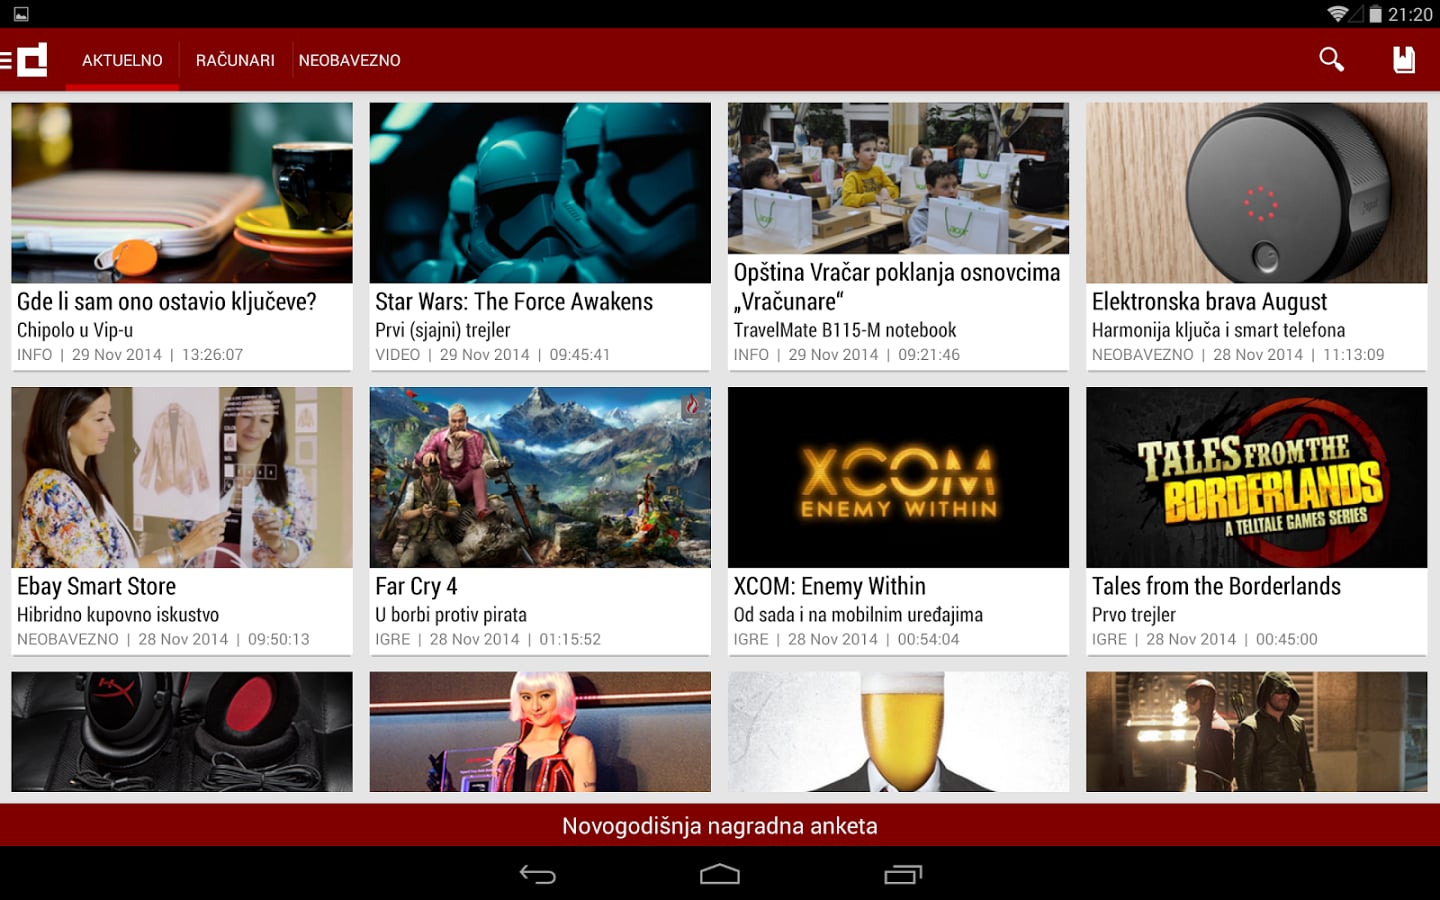Tap metadata 'VIDEO | 29 Nov 2014 | 09:45:41'
1440x900 pixels.
[492, 355]
